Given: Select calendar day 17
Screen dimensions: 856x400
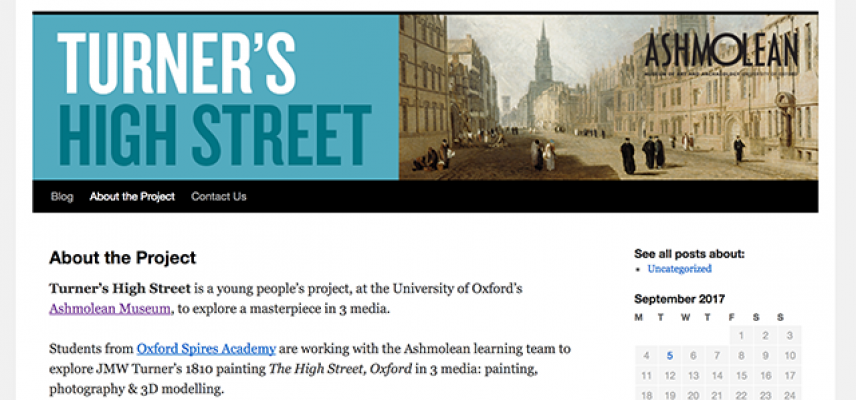Looking at the screenshot, I should click(x=790, y=376).
